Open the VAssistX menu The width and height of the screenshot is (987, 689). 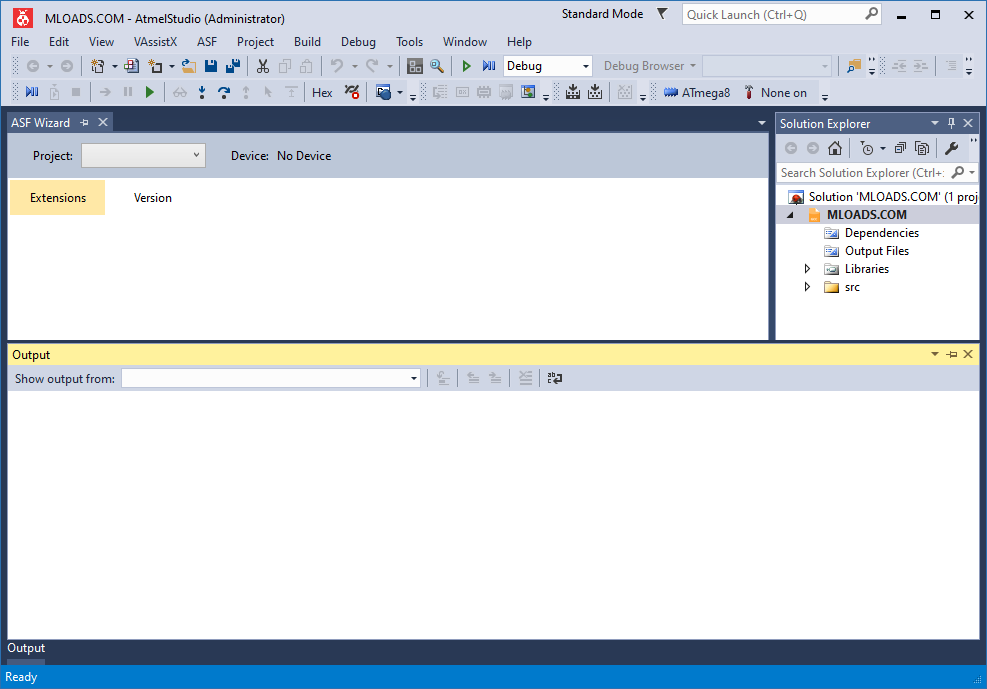155,42
